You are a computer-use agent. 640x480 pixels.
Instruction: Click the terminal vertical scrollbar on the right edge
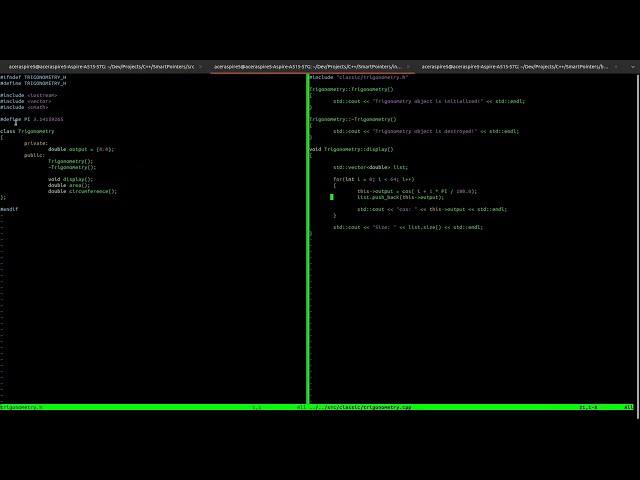click(637, 246)
